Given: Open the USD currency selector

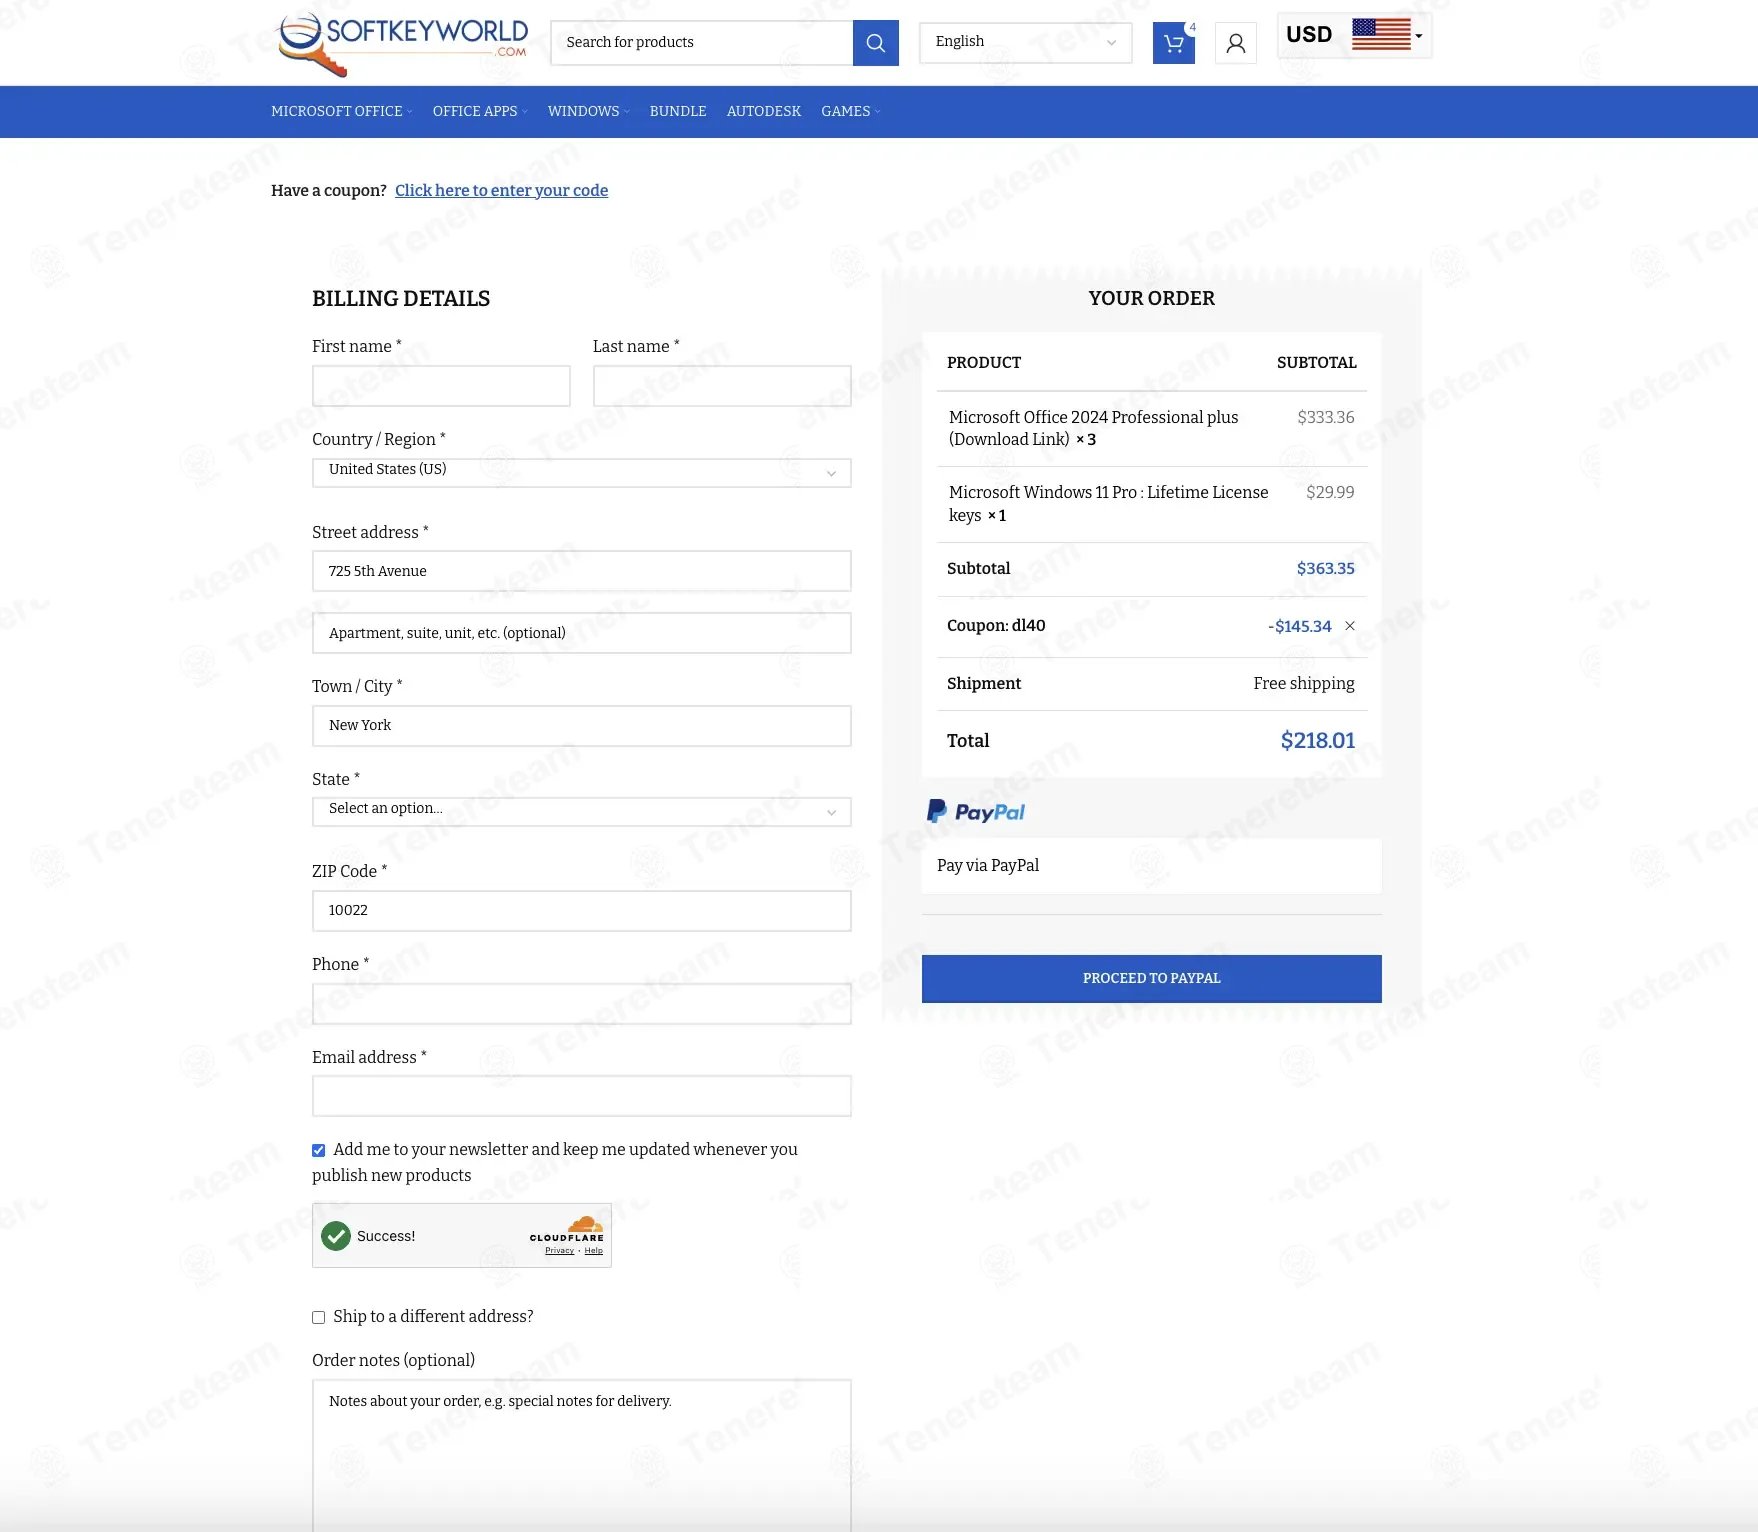Looking at the screenshot, I should (1354, 35).
